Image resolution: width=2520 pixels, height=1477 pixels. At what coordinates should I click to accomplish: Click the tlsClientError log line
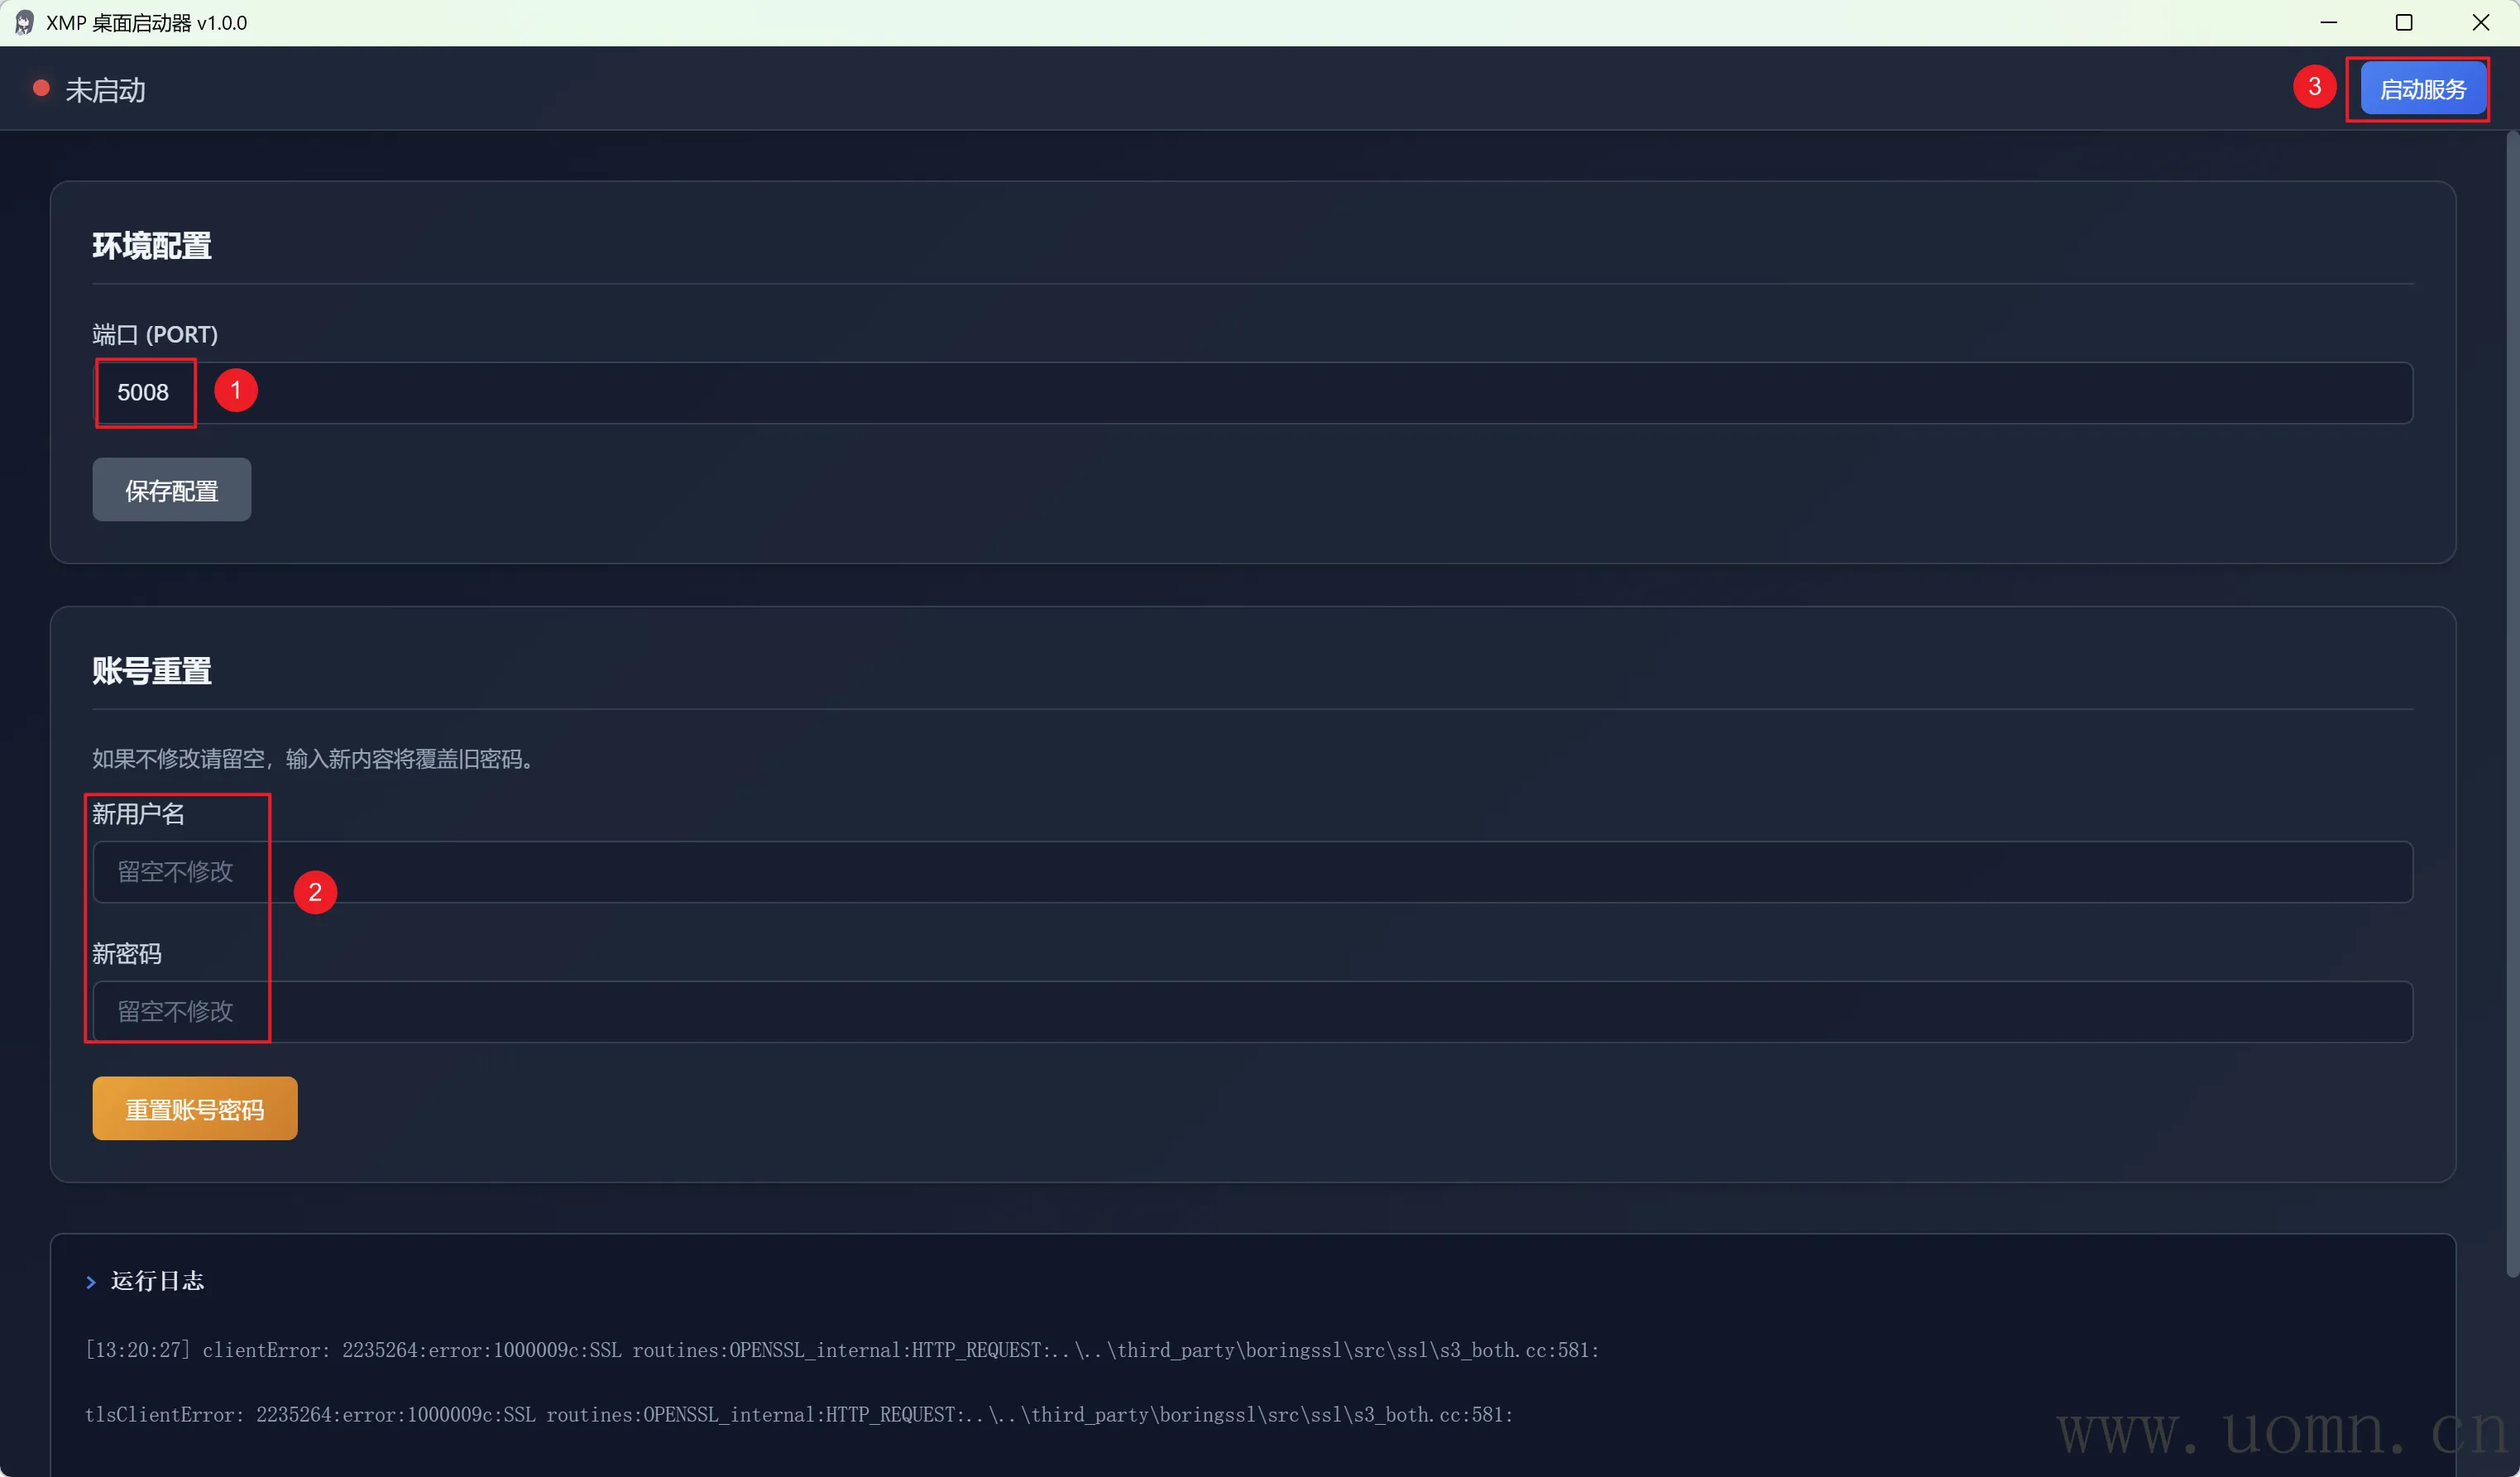[798, 1415]
